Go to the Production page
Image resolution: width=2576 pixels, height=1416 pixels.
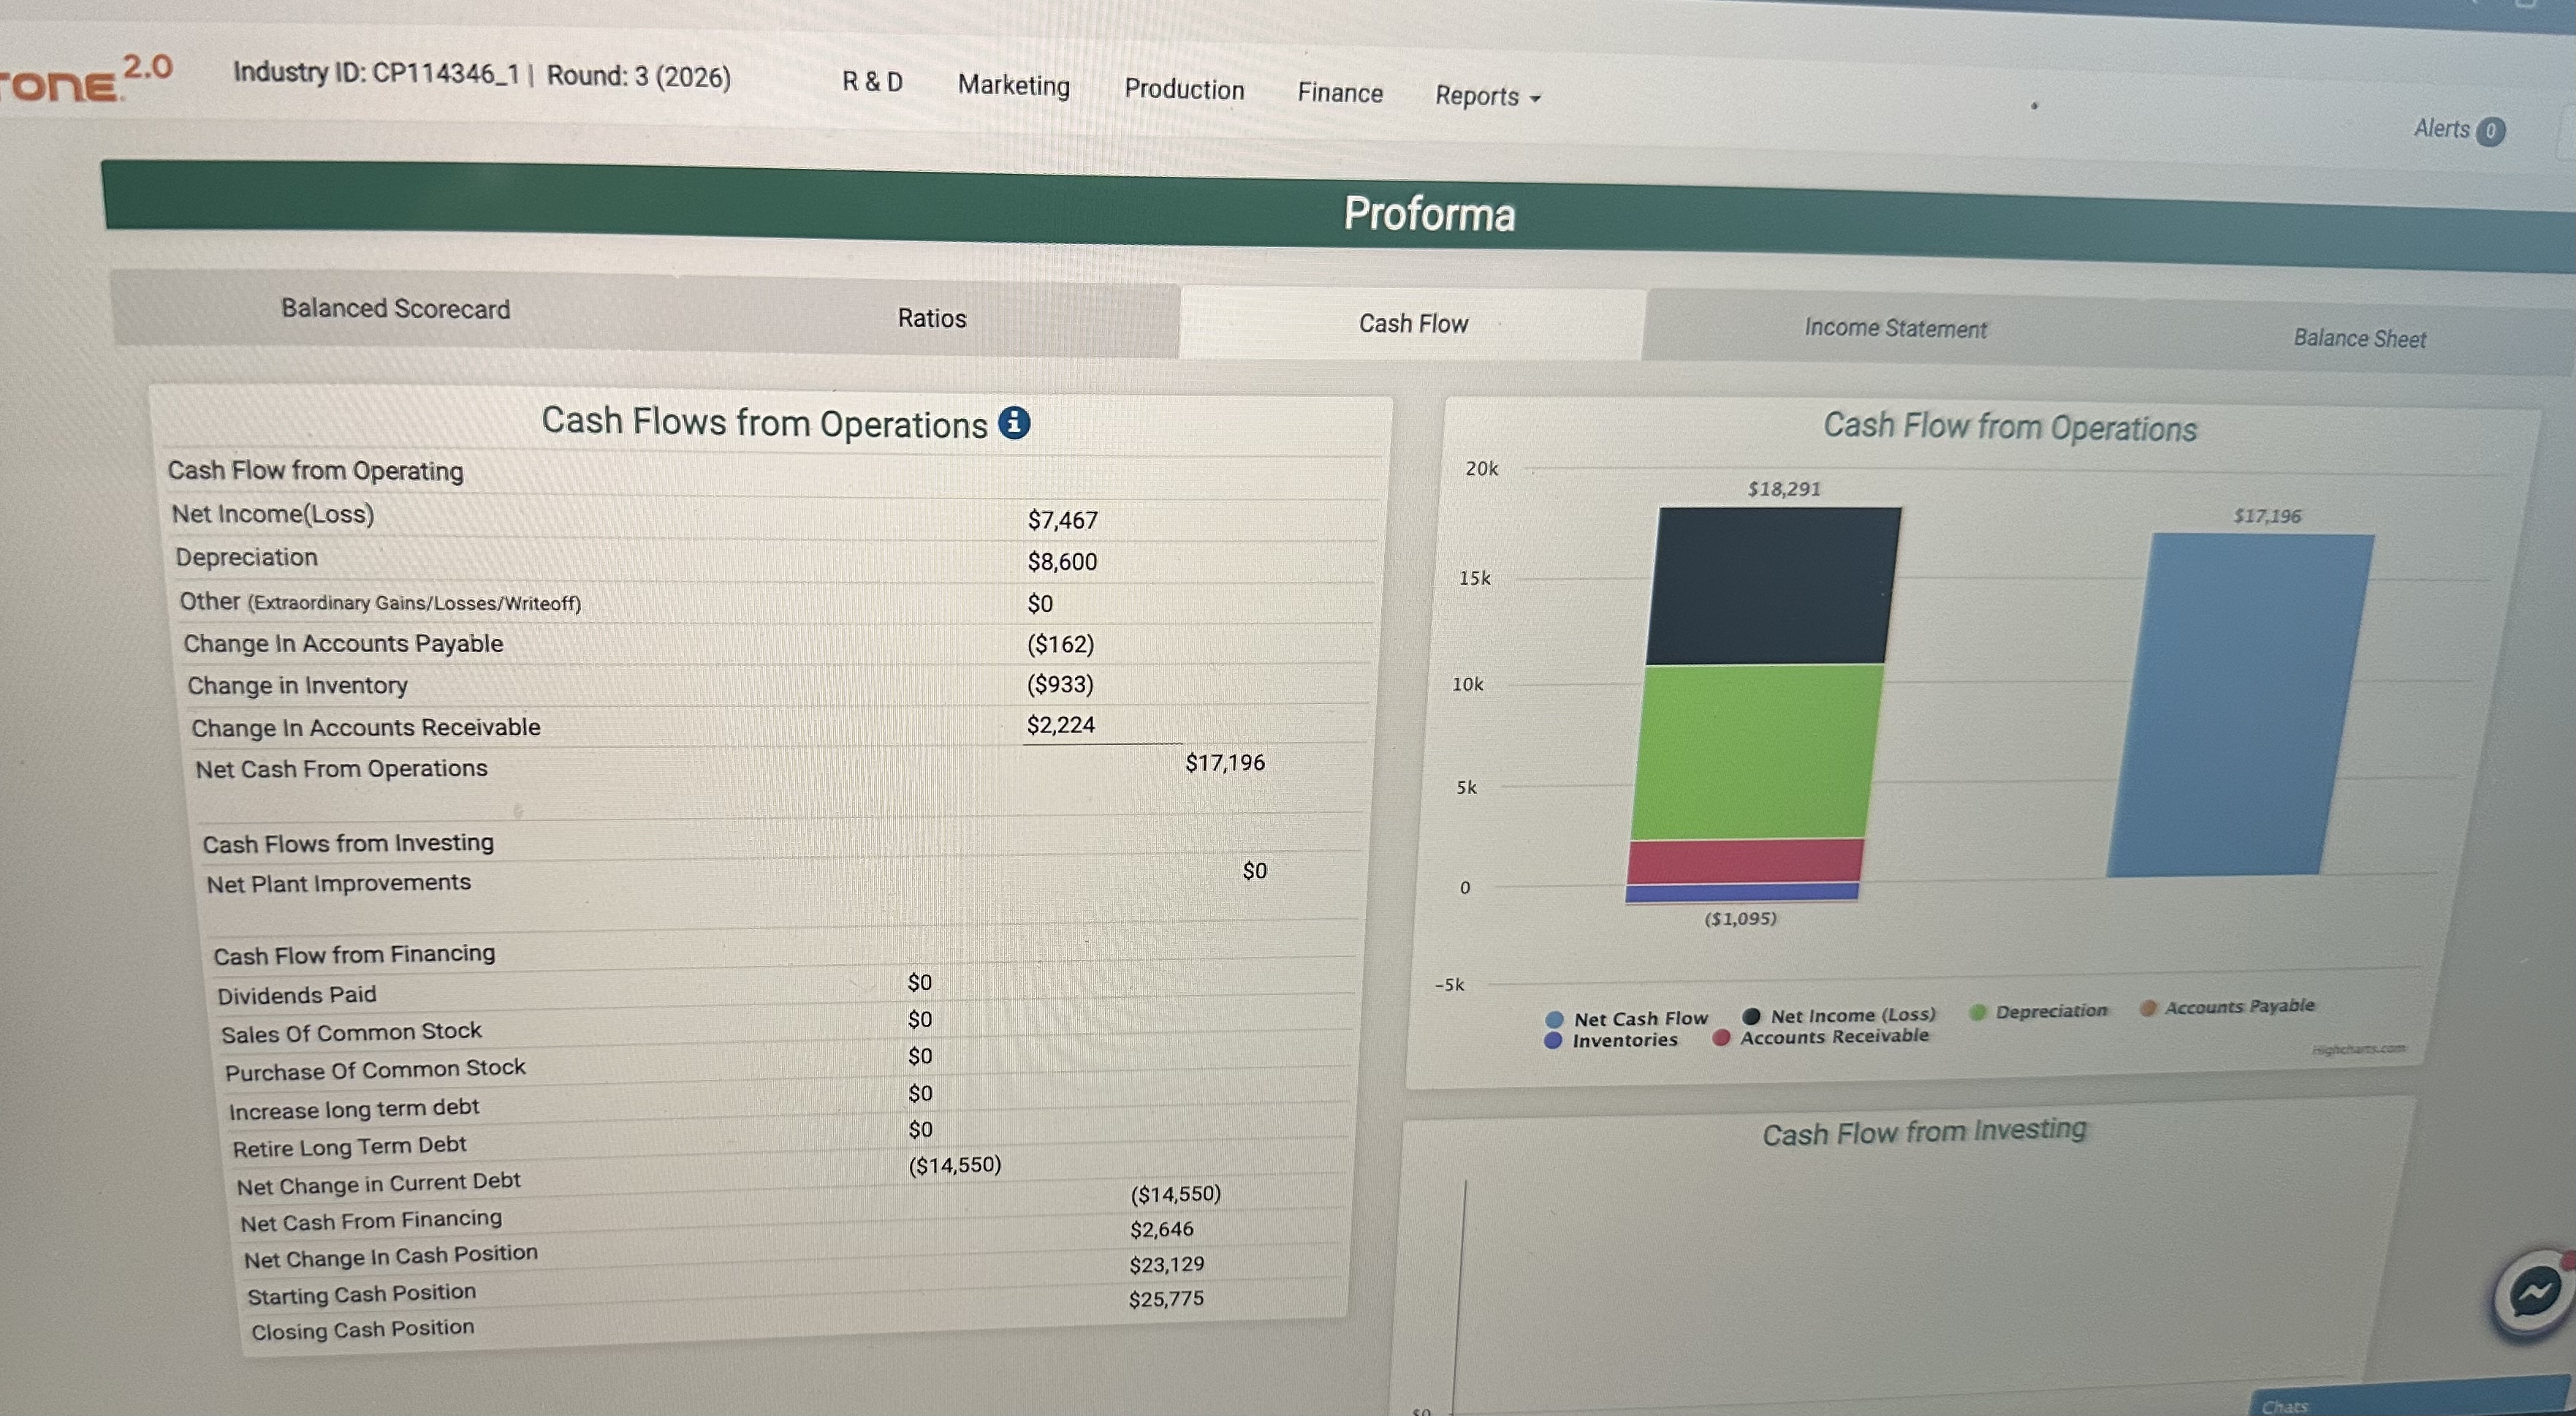1184,89
